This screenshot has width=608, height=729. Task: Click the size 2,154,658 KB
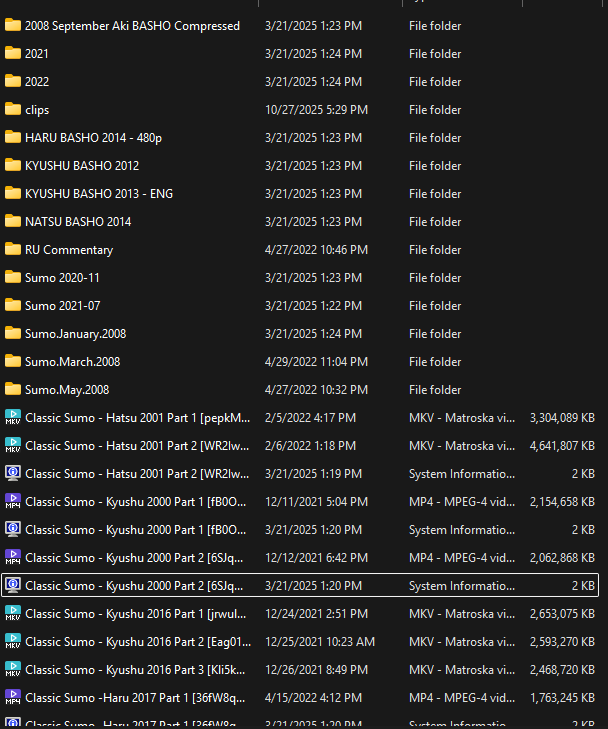562,502
